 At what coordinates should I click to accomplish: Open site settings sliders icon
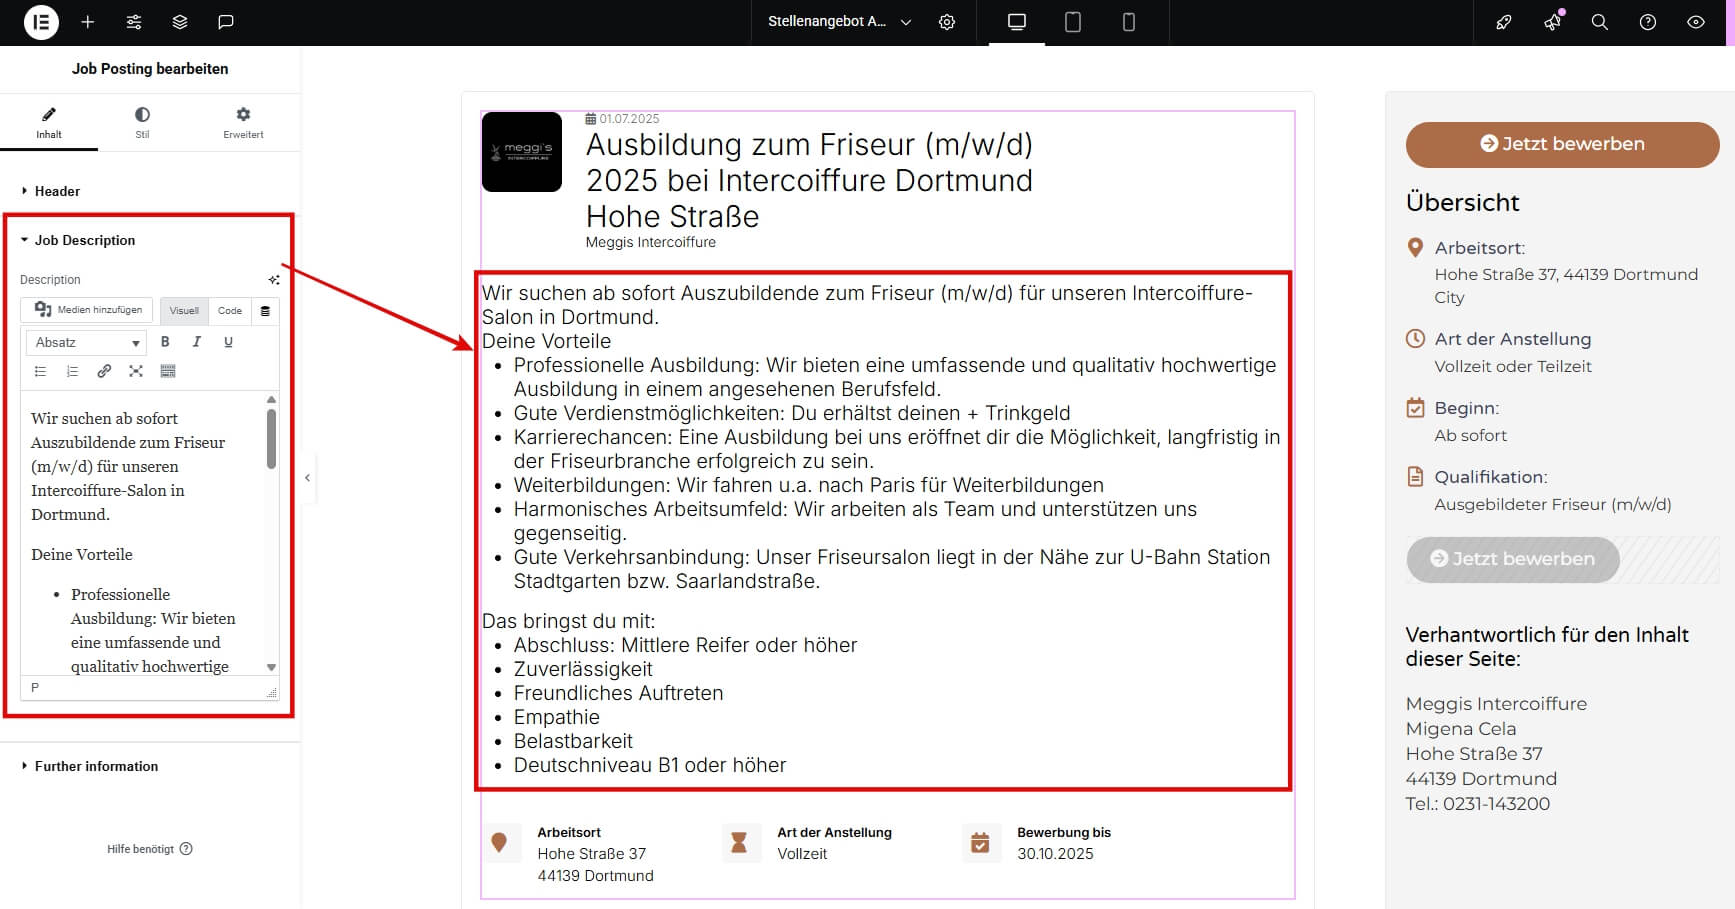pyautogui.click(x=134, y=22)
